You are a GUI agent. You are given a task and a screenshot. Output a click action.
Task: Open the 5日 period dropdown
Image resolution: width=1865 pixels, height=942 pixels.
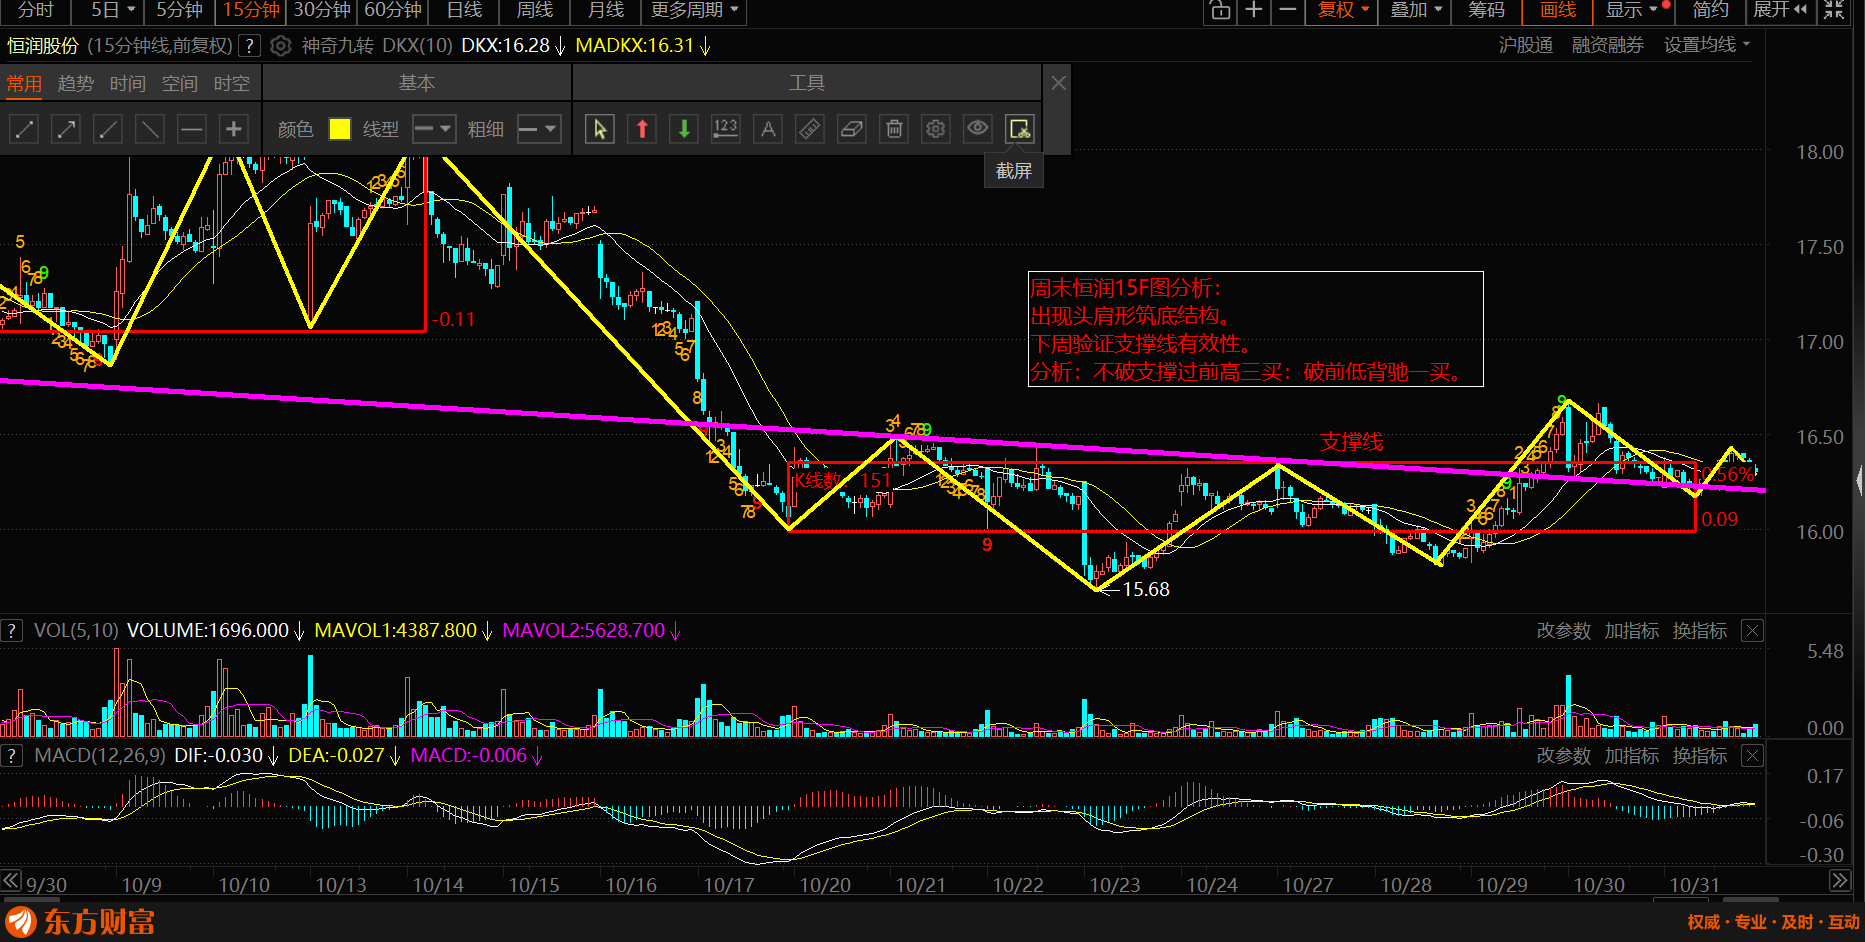(113, 11)
